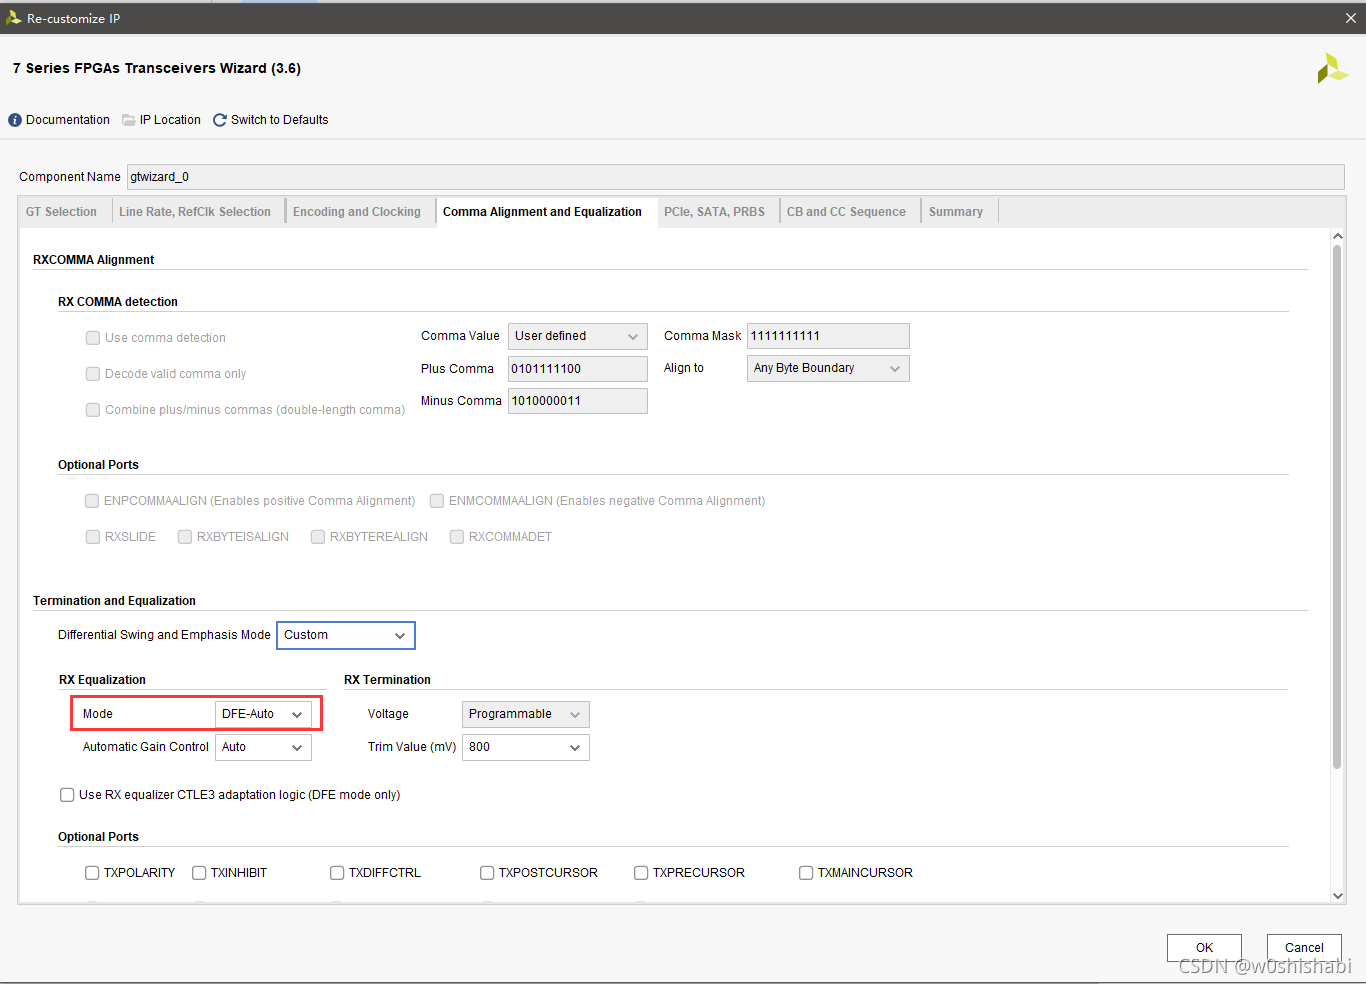Screen dimensions: 1366x984
Task: Toggle the Use RX equalizer CTLE3 adaptation logic checkbox
Action: pos(67,795)
